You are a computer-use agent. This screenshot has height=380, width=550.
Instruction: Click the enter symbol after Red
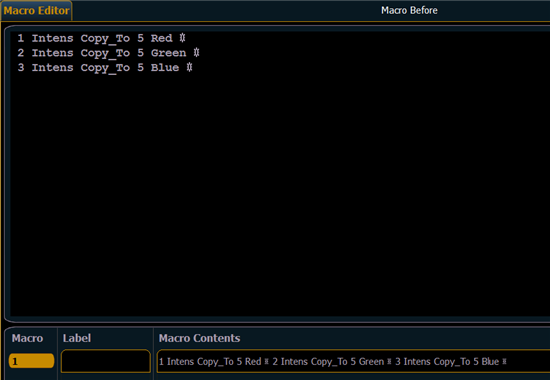(x=182, y=38)
